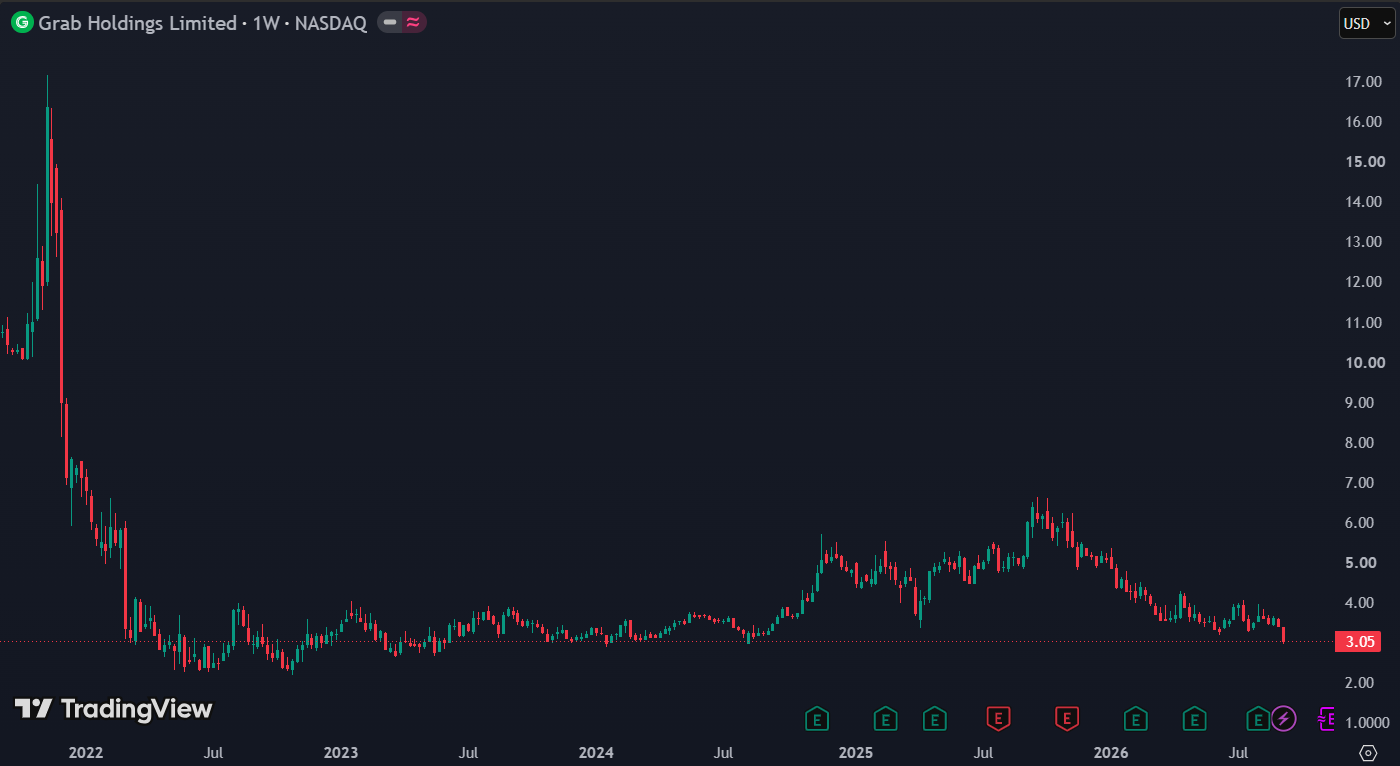Click the red 3.05 current price label
Image resolution: width=1400 pixels, height=766 pixels.
pos(1359,642)
